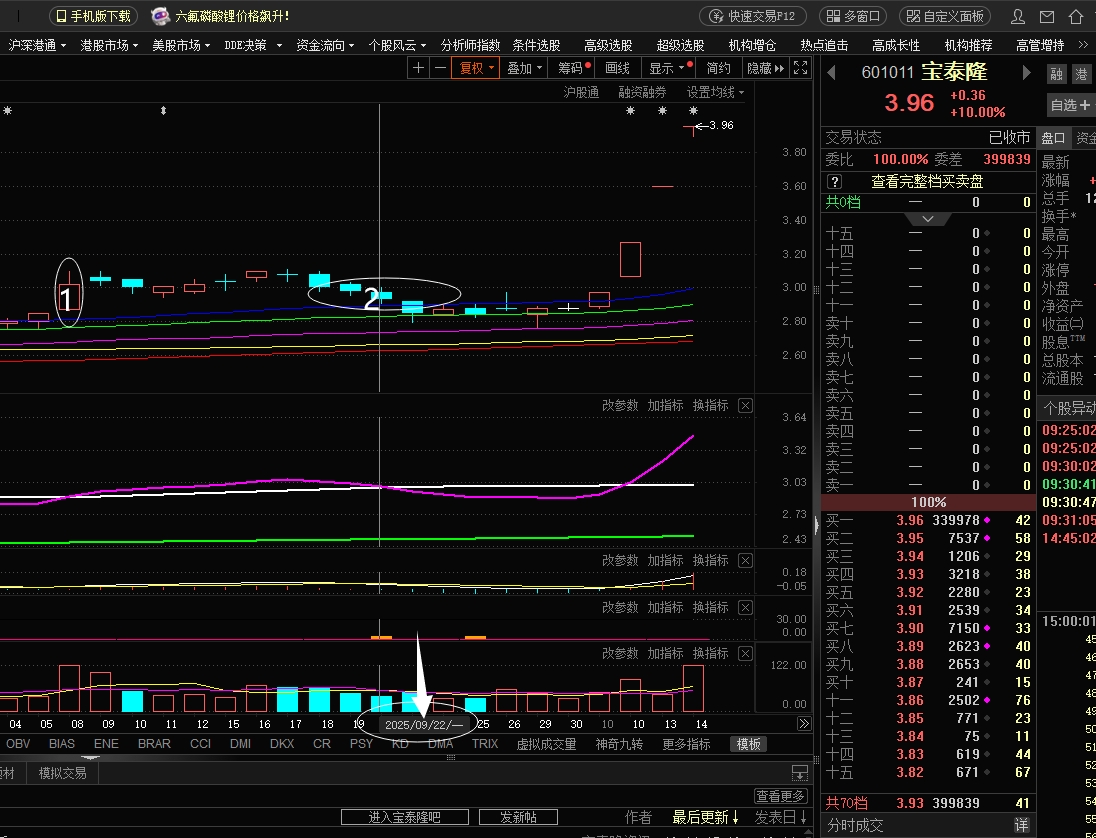Switch to the 盘口 tab

tap(1053, 138)
